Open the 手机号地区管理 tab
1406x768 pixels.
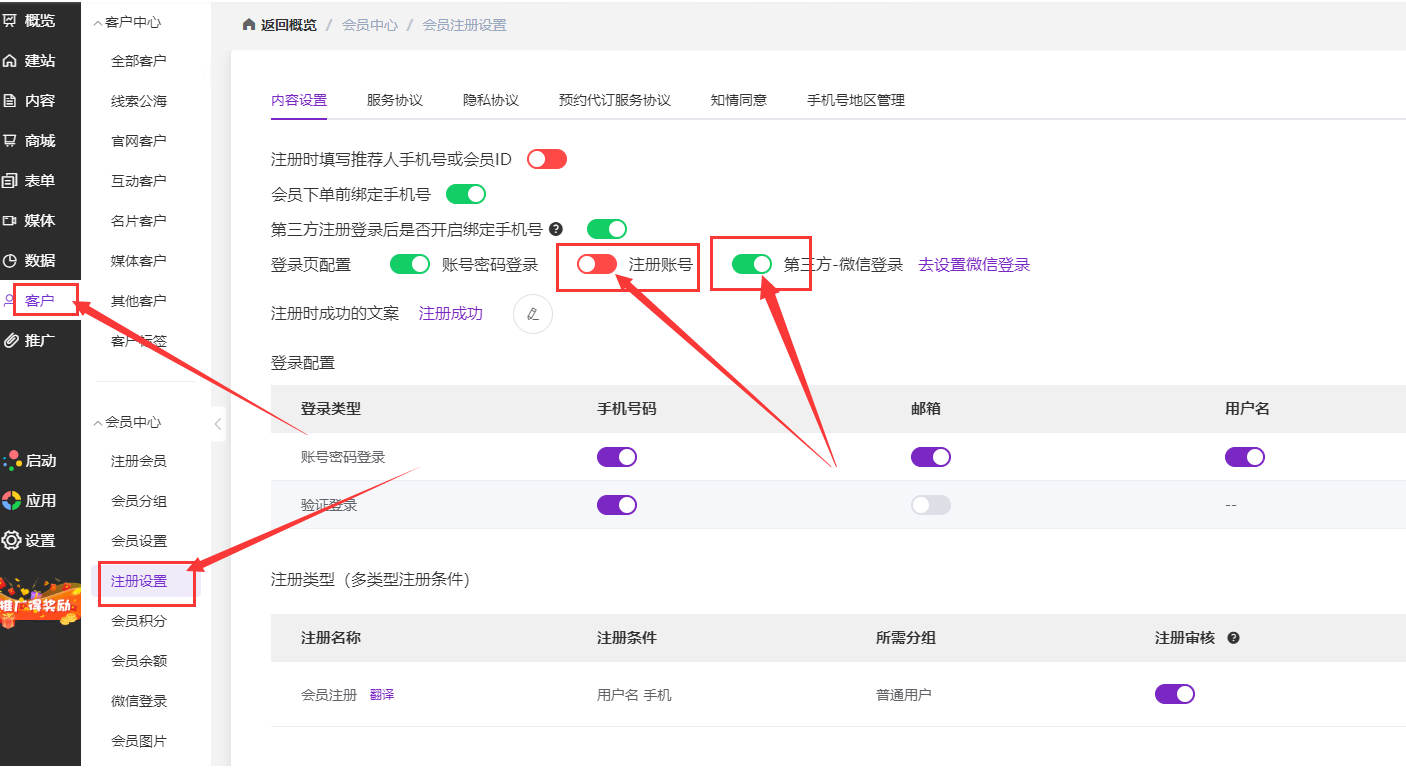click(x=855, y=100)
